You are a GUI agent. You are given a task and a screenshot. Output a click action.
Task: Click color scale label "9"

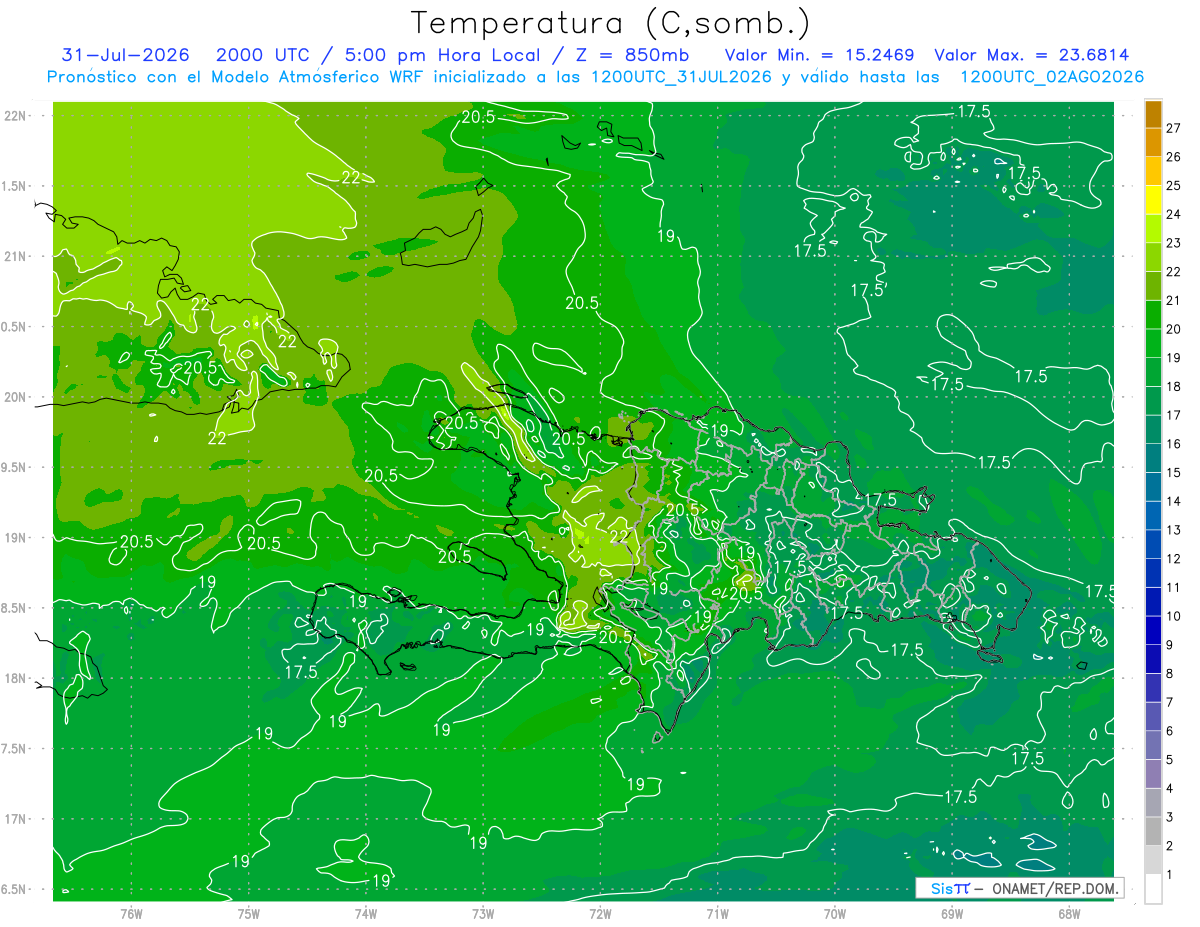click(x=1170, y=645)
